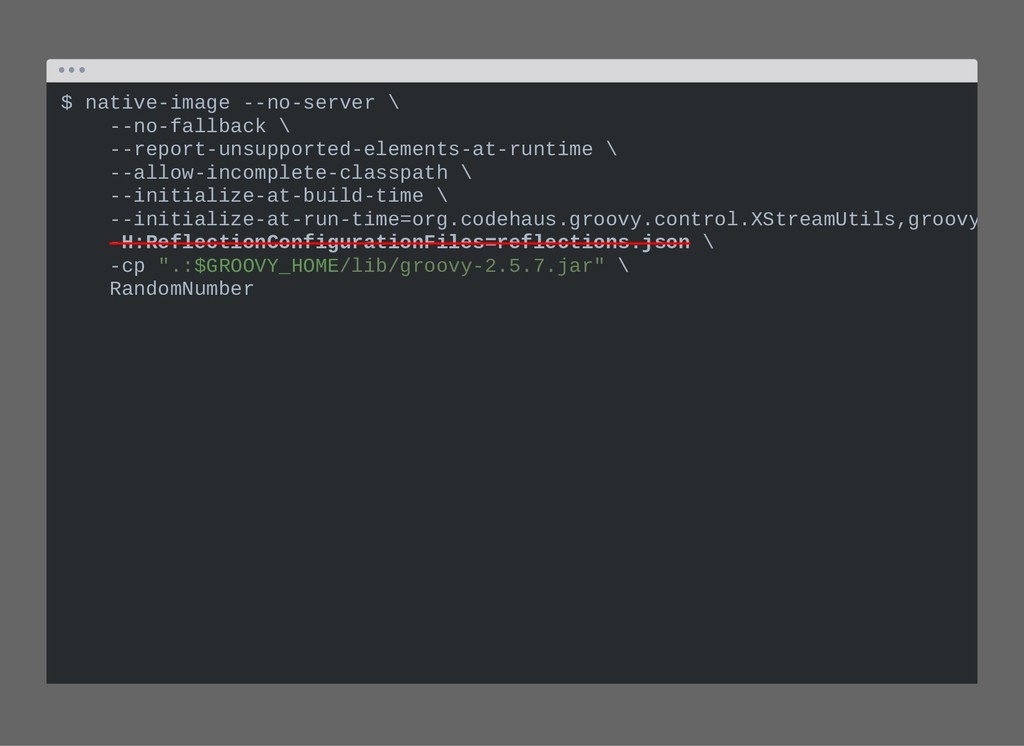Click the "native-image --no-server" command line
1024x746 pixels.
point(230,103)
